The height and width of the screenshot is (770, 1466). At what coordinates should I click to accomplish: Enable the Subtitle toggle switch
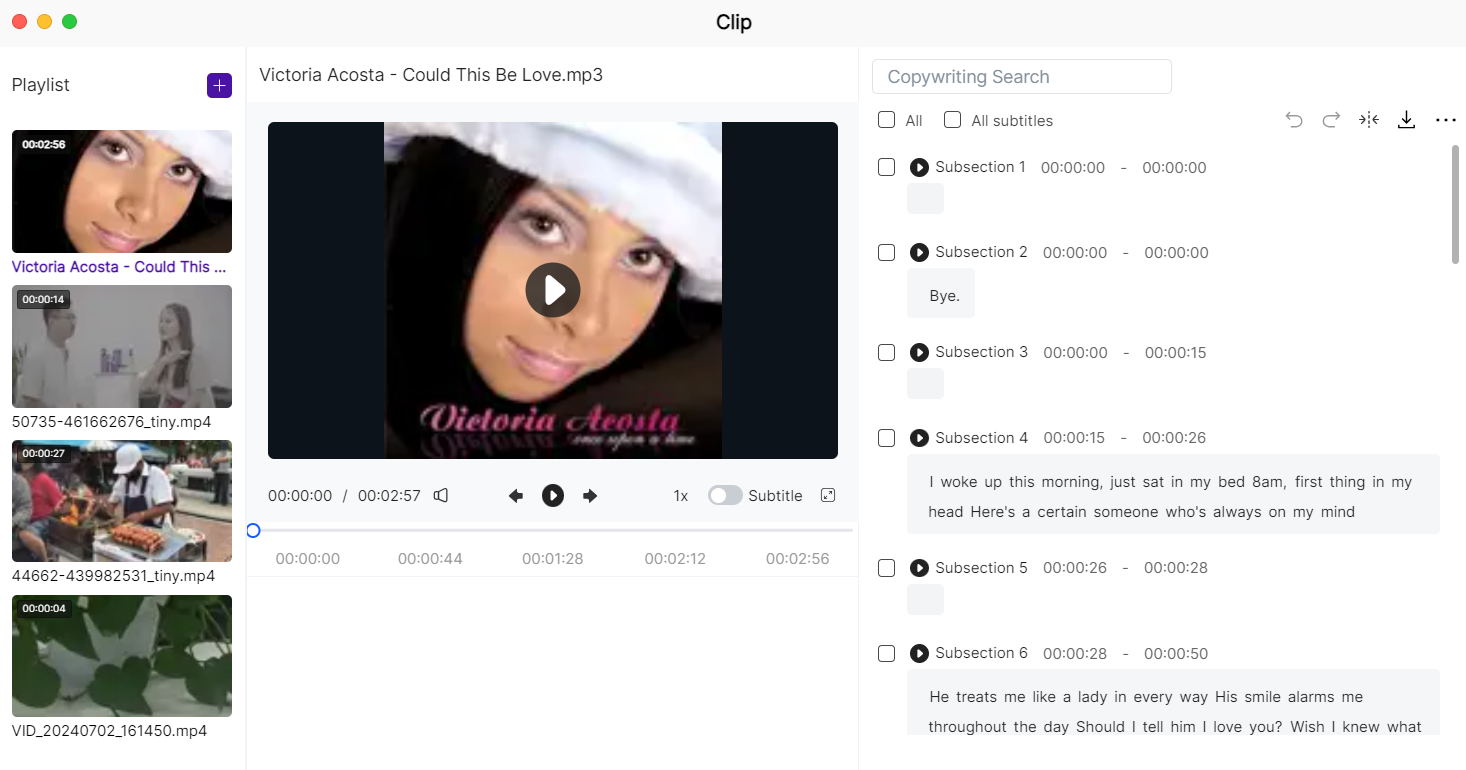coord(725,496)
